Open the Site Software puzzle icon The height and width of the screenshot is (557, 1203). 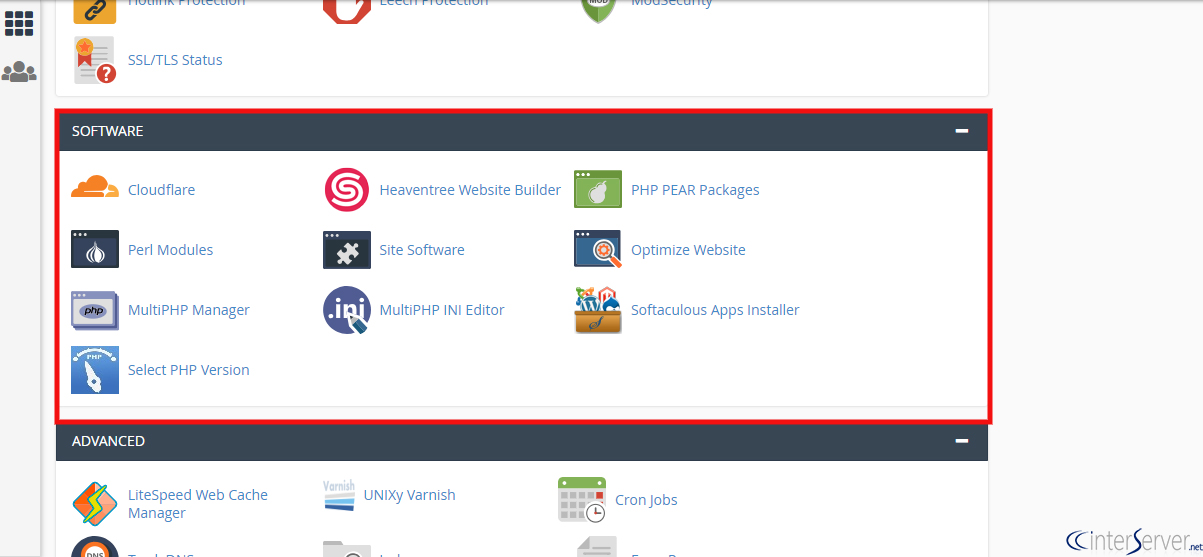(347, 250)
